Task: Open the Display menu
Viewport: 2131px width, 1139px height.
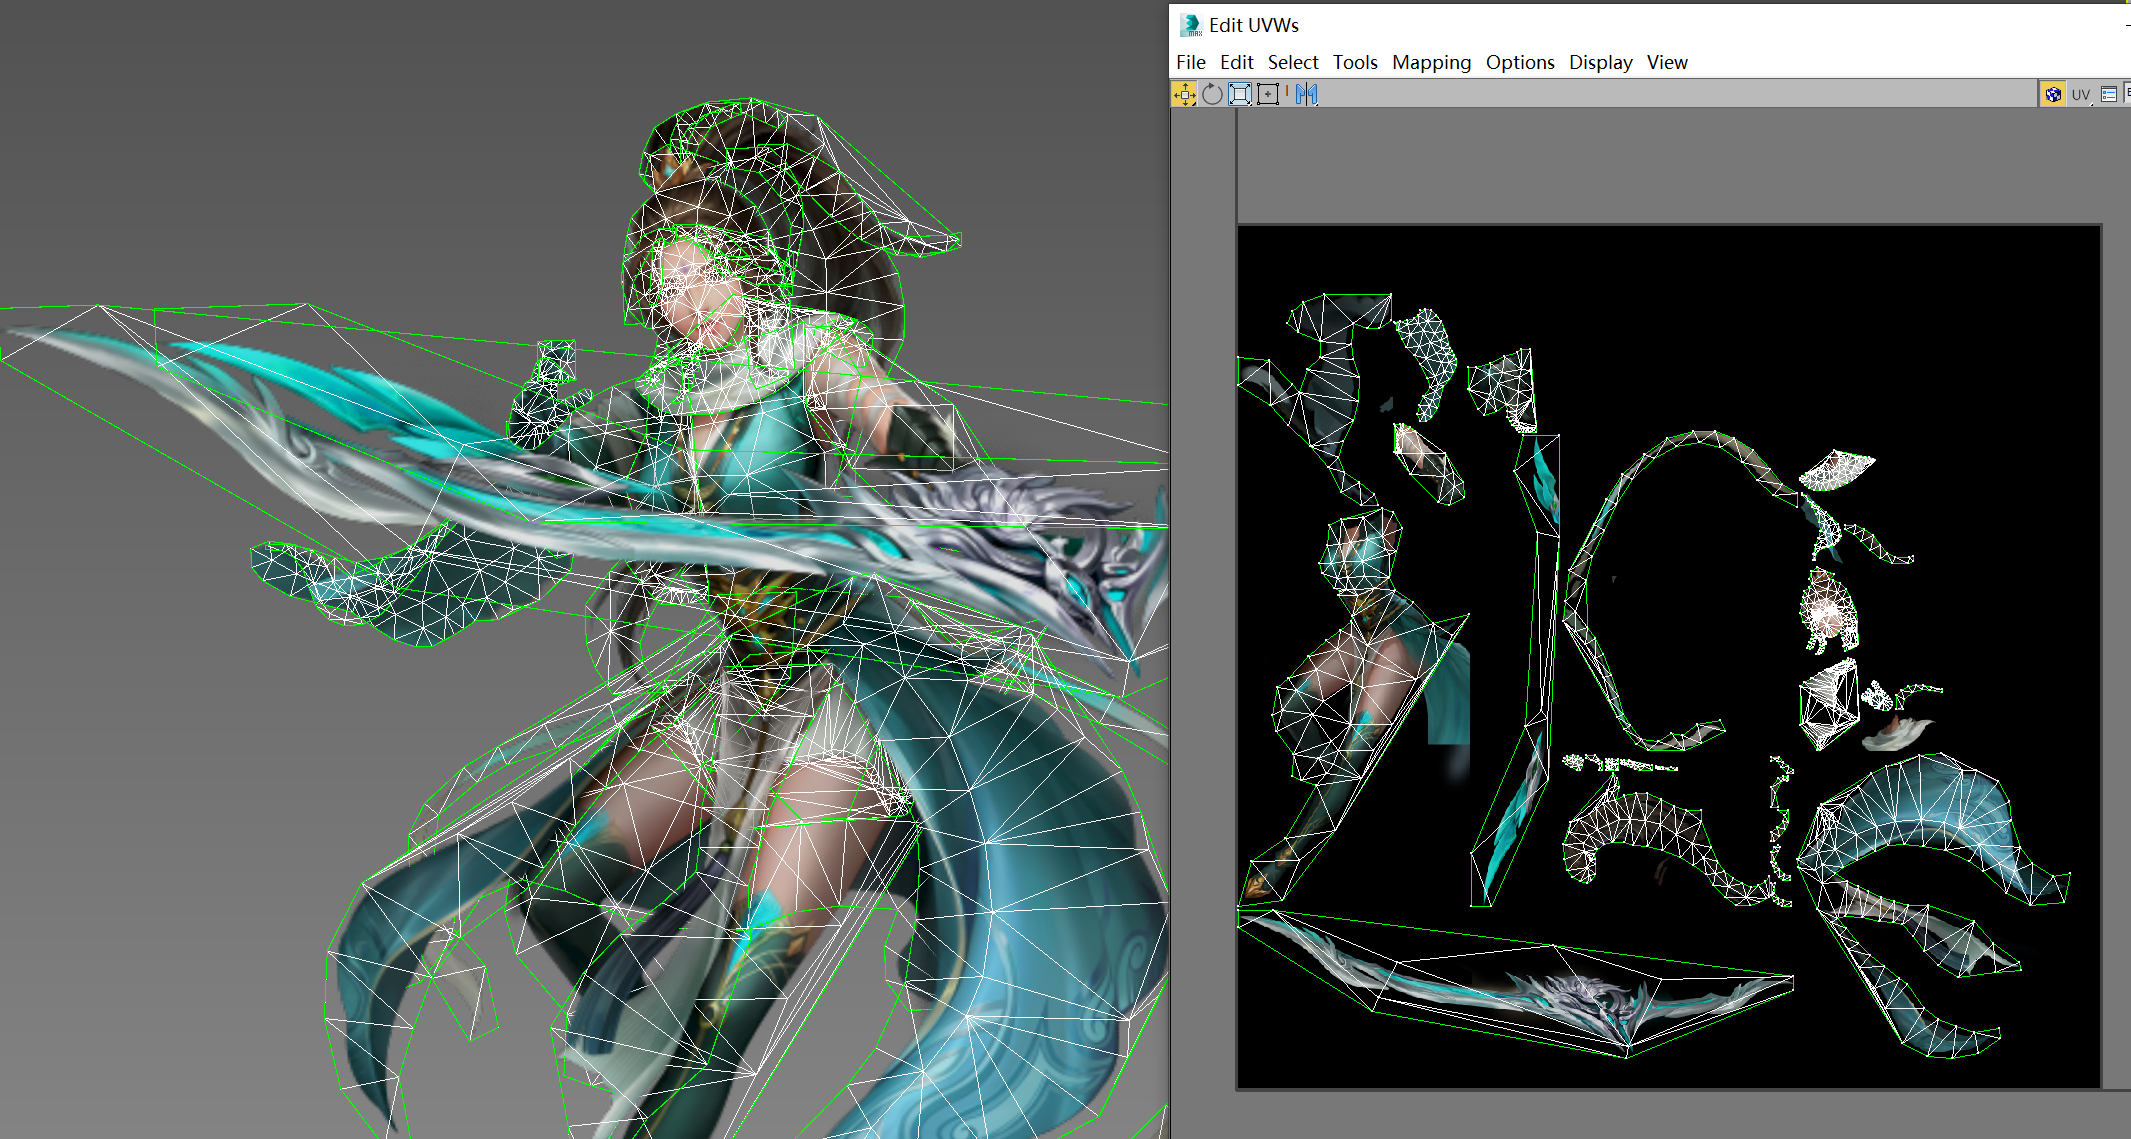Action: (1600, 62)
